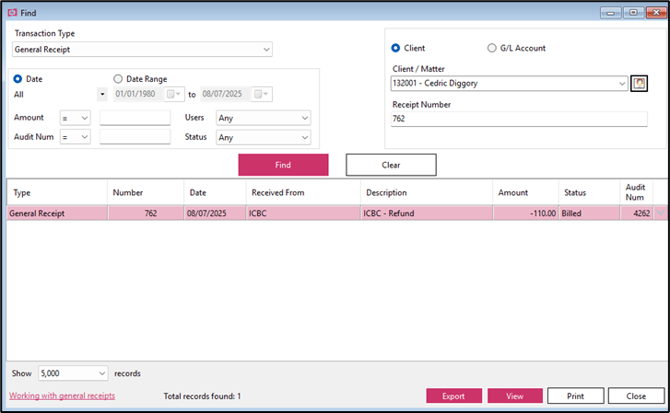The width and height of the screenshot is (670, 413).
Task: Click the Client/Matter lookup icon
Action: click(639, 83)
